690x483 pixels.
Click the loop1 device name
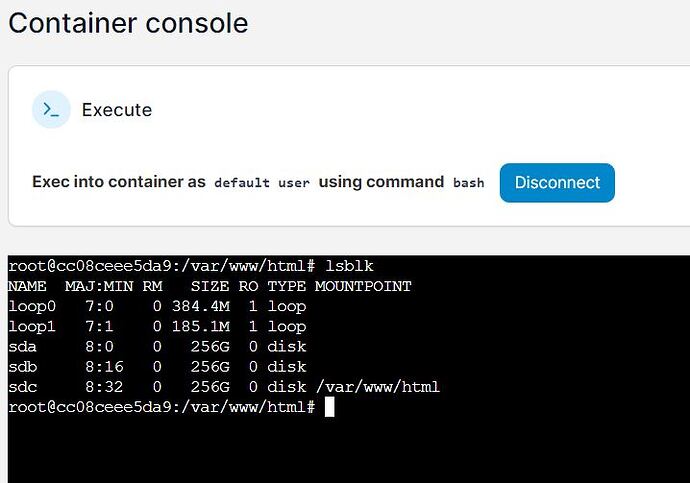click(x=32, y=327)
